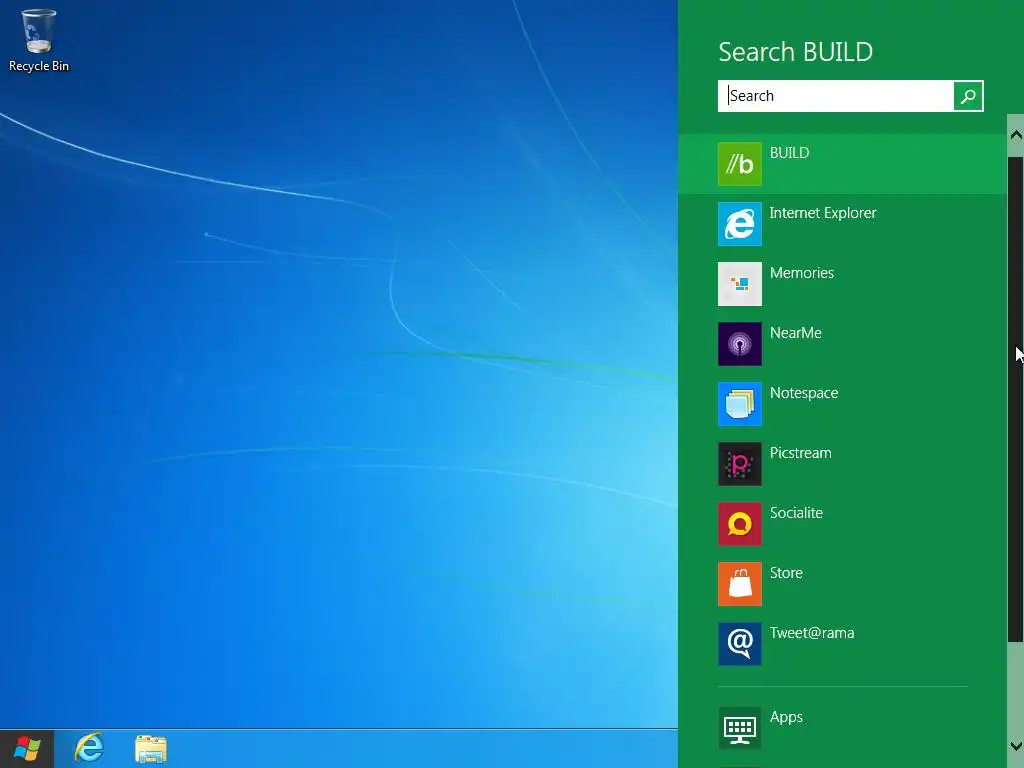Open the Store shopping bag icon

point(739,584)
